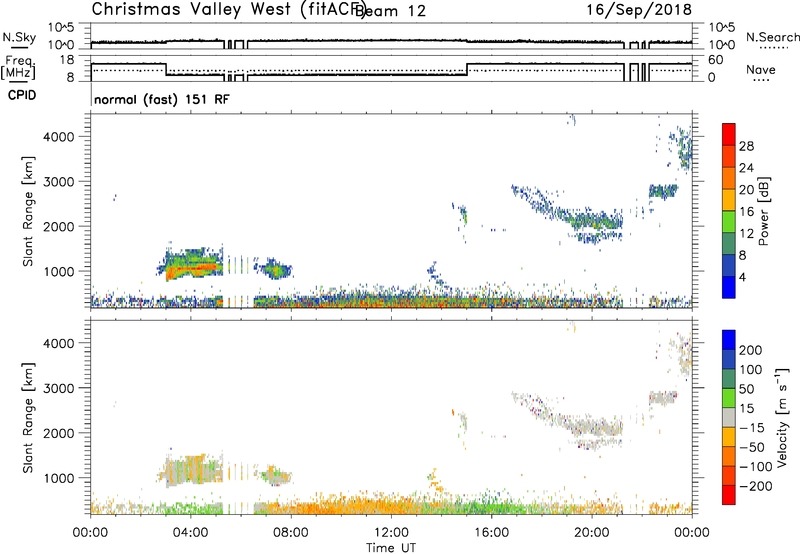
Task: Click the "08:00" time tick label
Action: click(x=291, y=533)
